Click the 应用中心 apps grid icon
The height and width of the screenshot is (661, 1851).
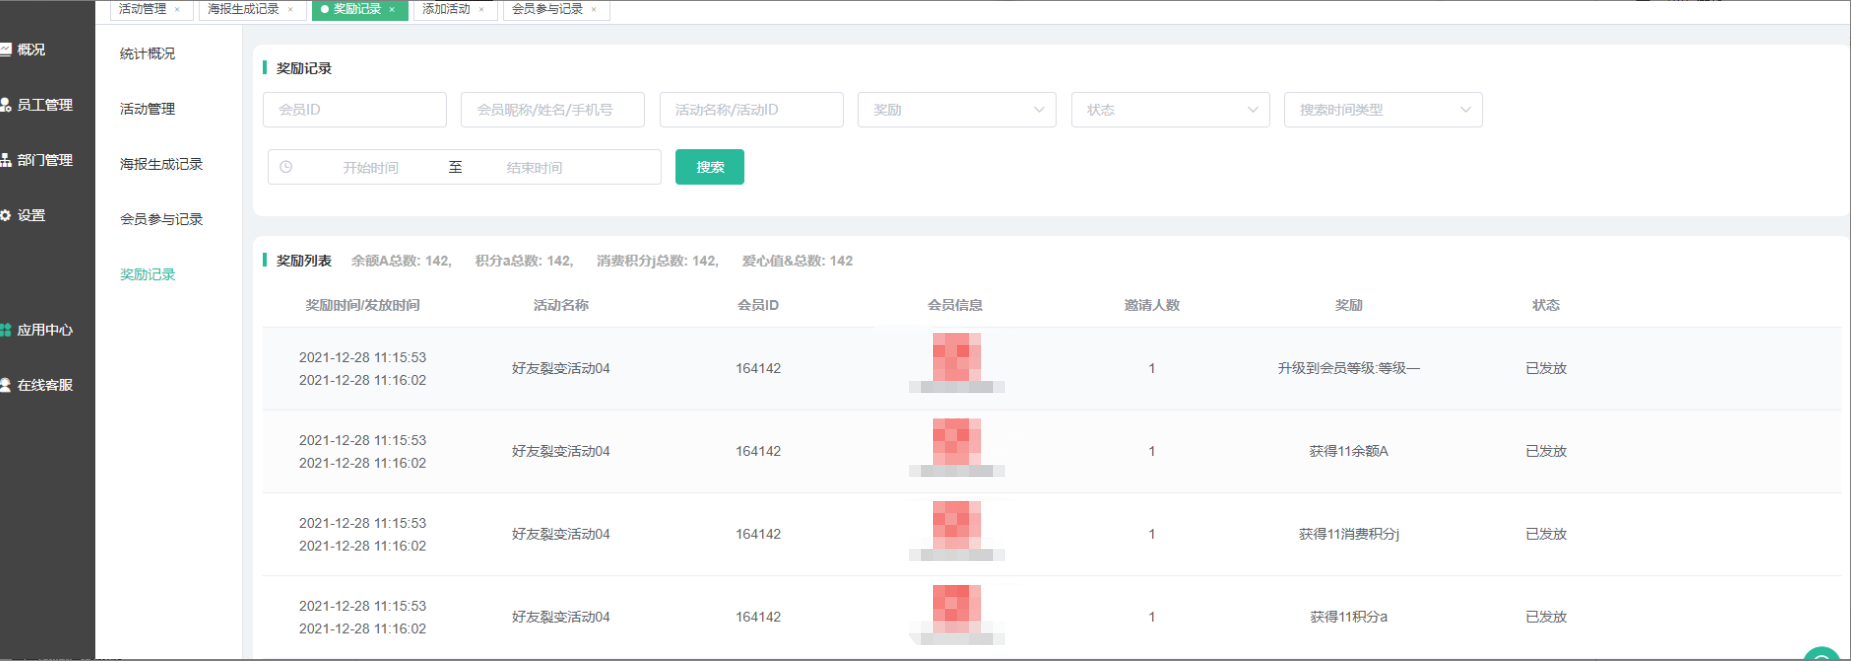[x=6, y=330]
